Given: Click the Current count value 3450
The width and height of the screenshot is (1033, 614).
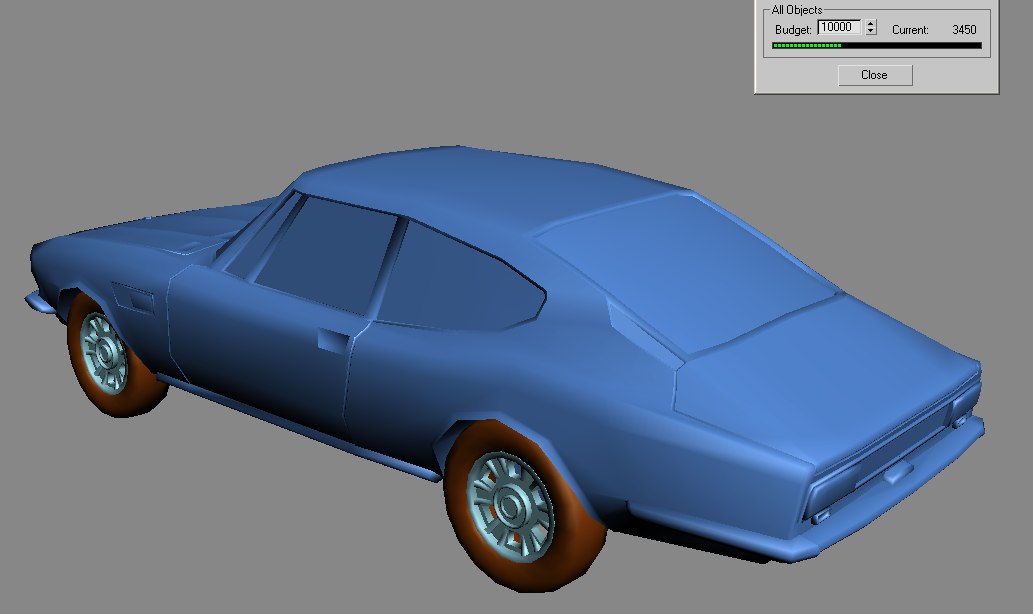Looking at the screenshot, I should click(963, 30).
